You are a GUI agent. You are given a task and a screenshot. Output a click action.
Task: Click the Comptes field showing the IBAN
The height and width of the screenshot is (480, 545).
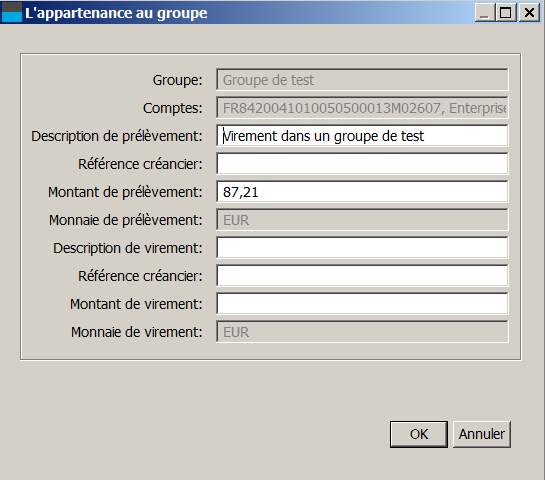point(362,108)
